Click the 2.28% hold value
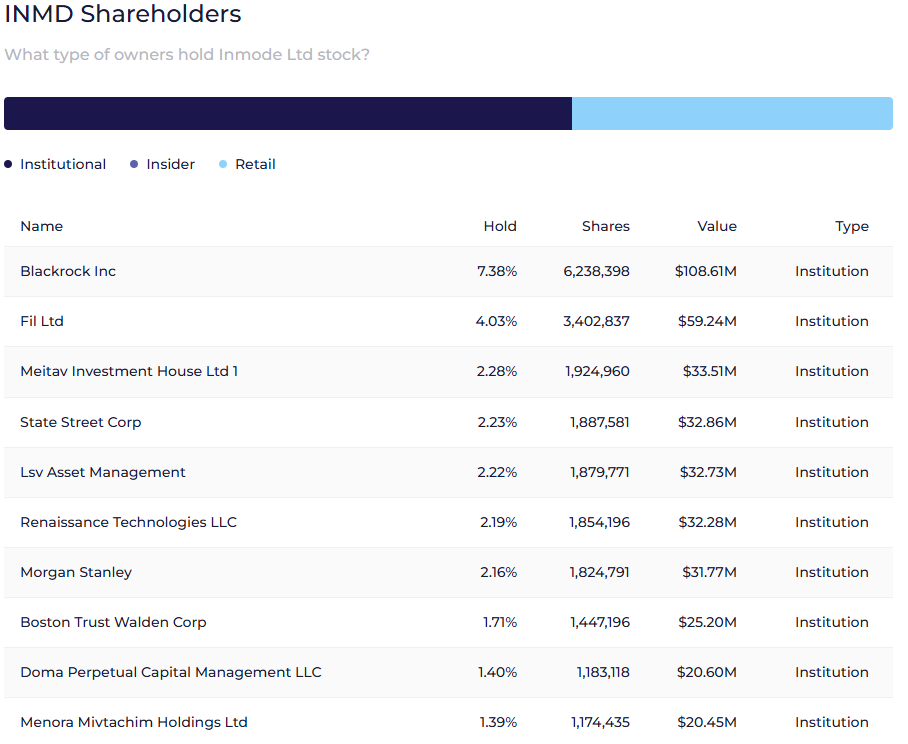This screenshot has height=744, width=908. tap(497, 371)
